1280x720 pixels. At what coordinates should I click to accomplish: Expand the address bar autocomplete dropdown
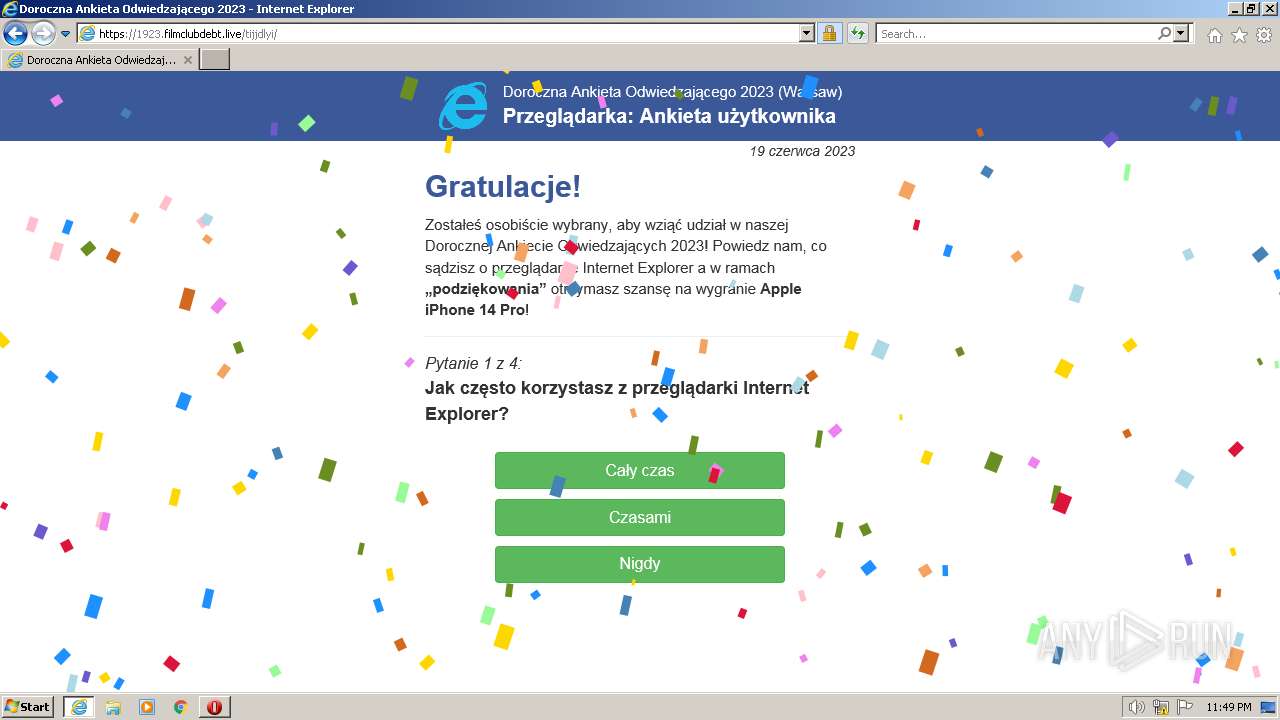(807, 33)
